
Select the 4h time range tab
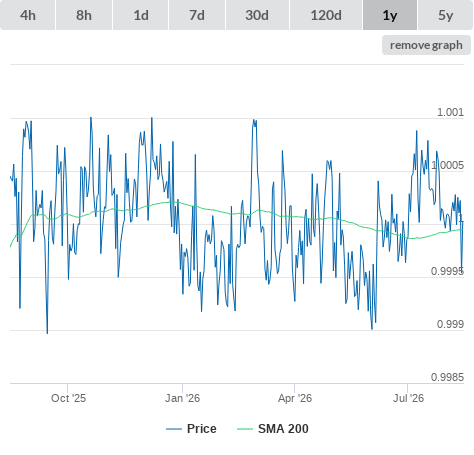(x=27, y=15)
